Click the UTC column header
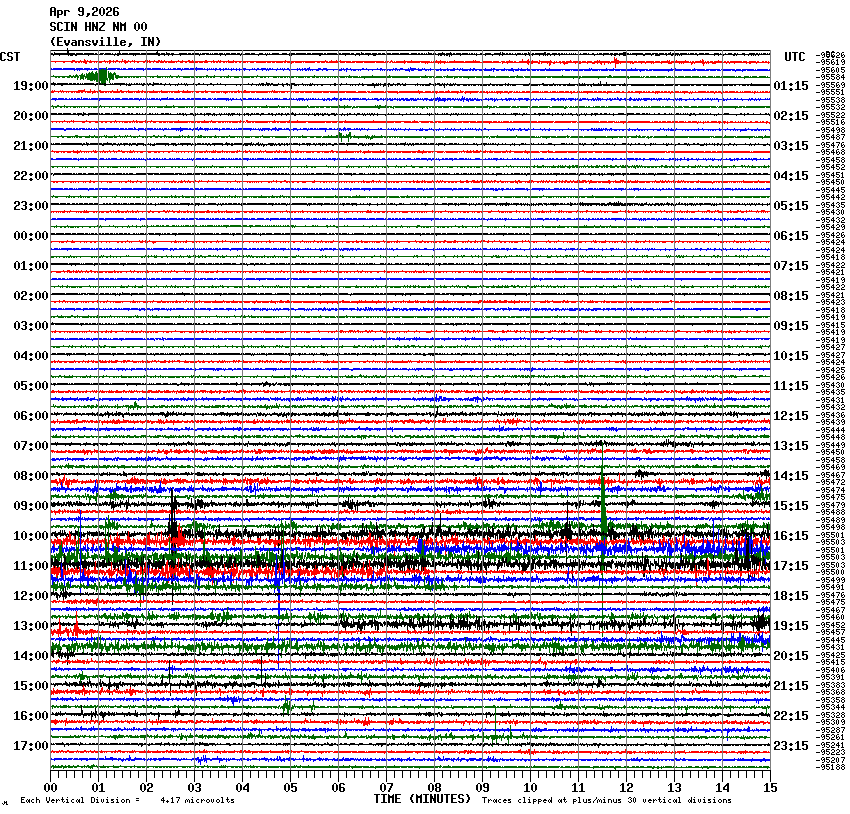Screen dimensions: 850x814 (794, 57)
